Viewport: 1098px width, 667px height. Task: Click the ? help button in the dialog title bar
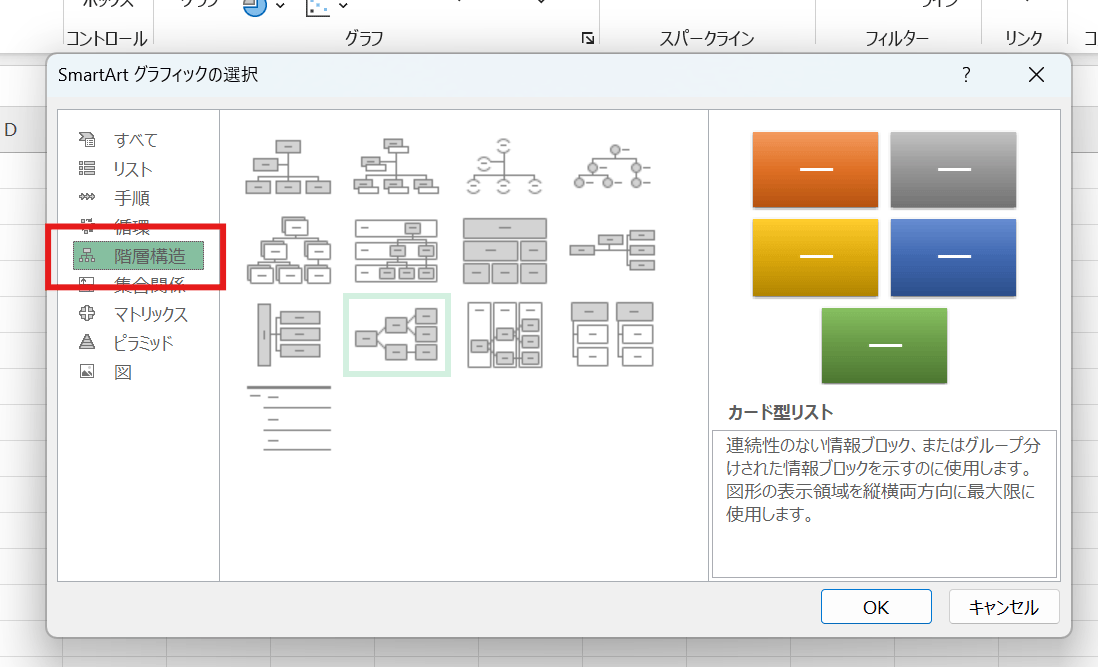point(966,75)
